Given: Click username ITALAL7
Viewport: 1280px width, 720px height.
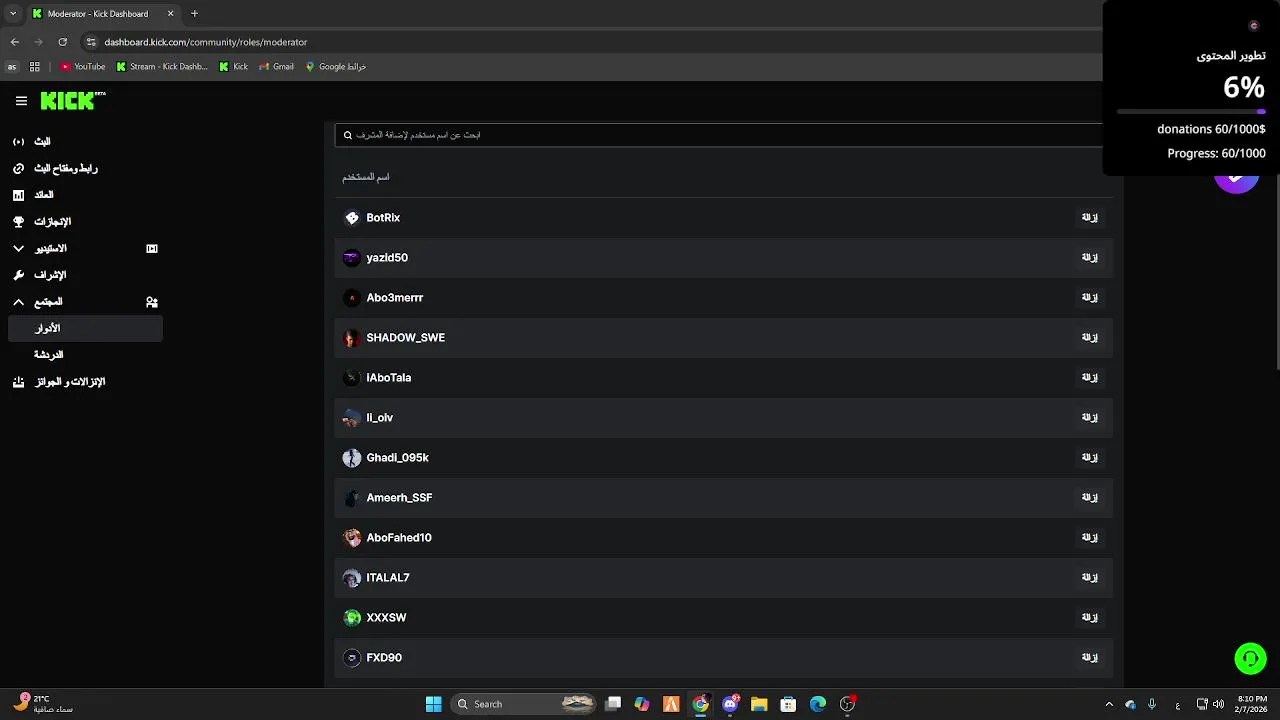Looking at the screenshot, I should 388,577.
